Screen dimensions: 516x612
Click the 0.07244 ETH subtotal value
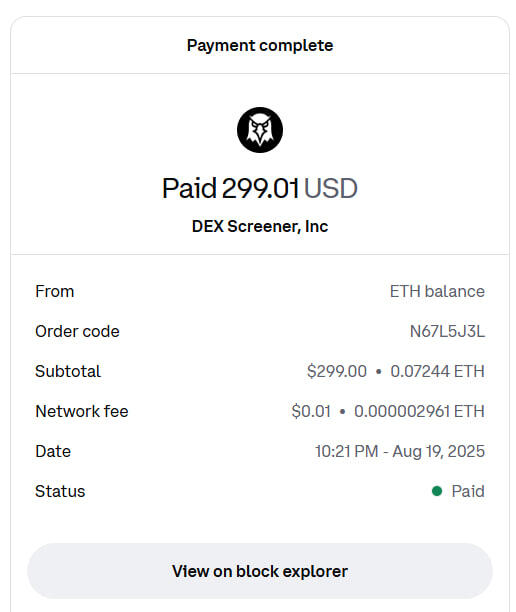(438, 371)
